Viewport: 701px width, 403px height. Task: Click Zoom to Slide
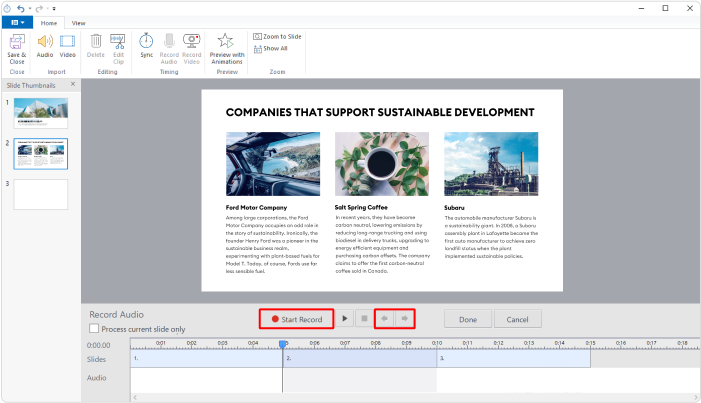coord(277,37)
